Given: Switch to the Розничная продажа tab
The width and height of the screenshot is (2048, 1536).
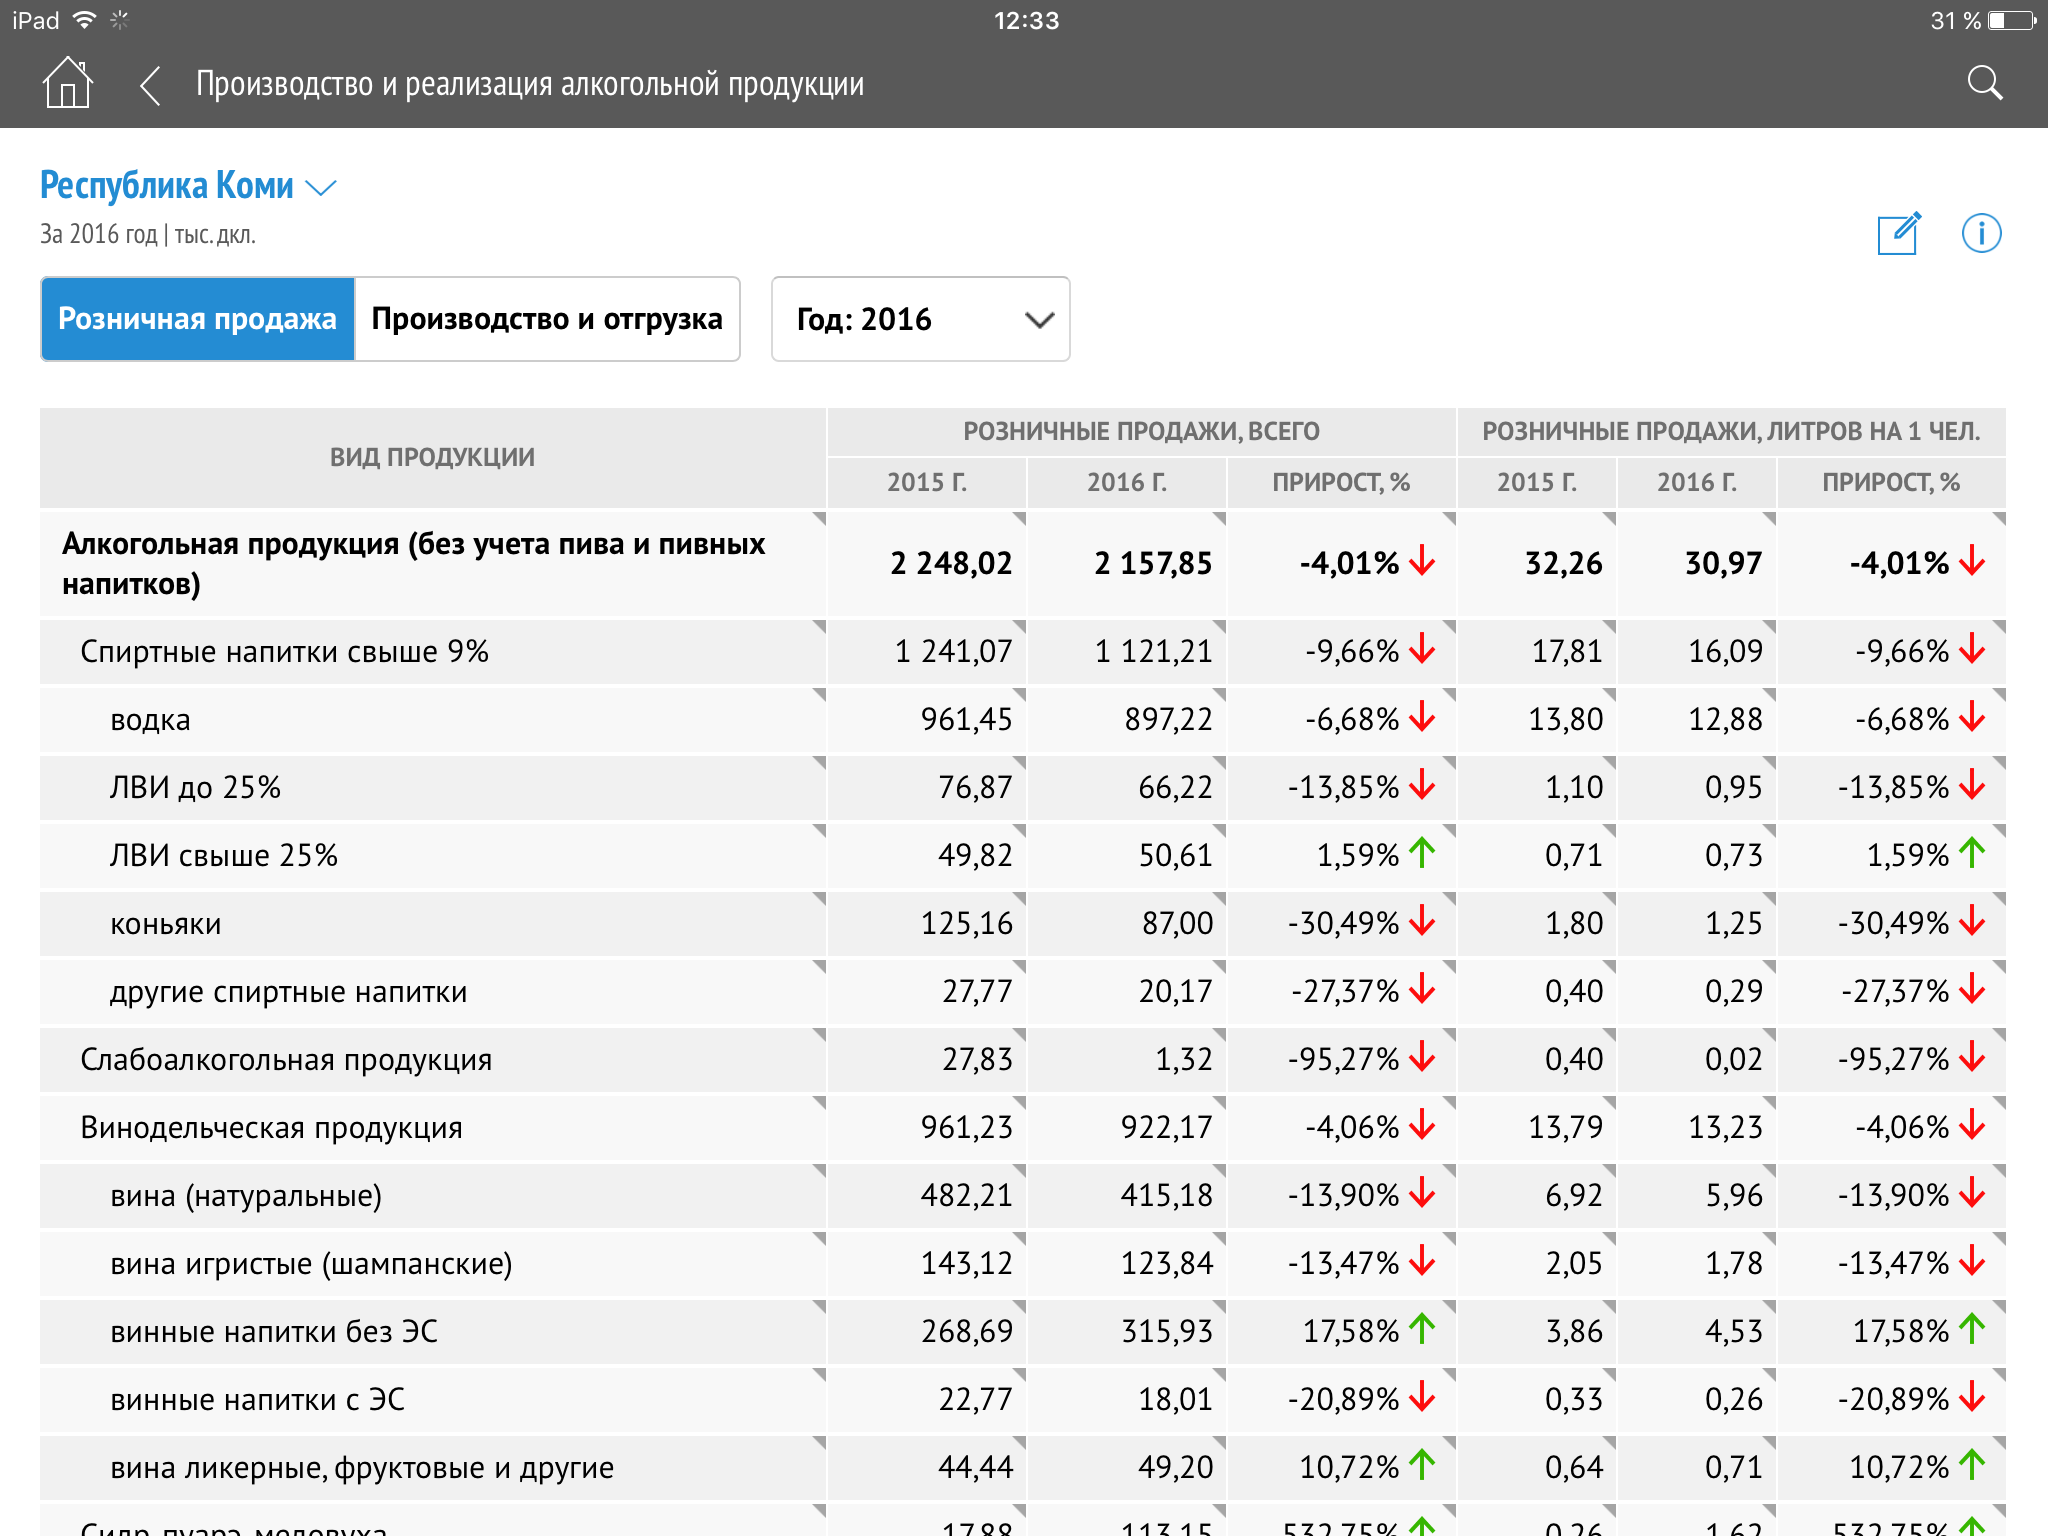Looking at the screenshot, I should [x=198, y=319].
